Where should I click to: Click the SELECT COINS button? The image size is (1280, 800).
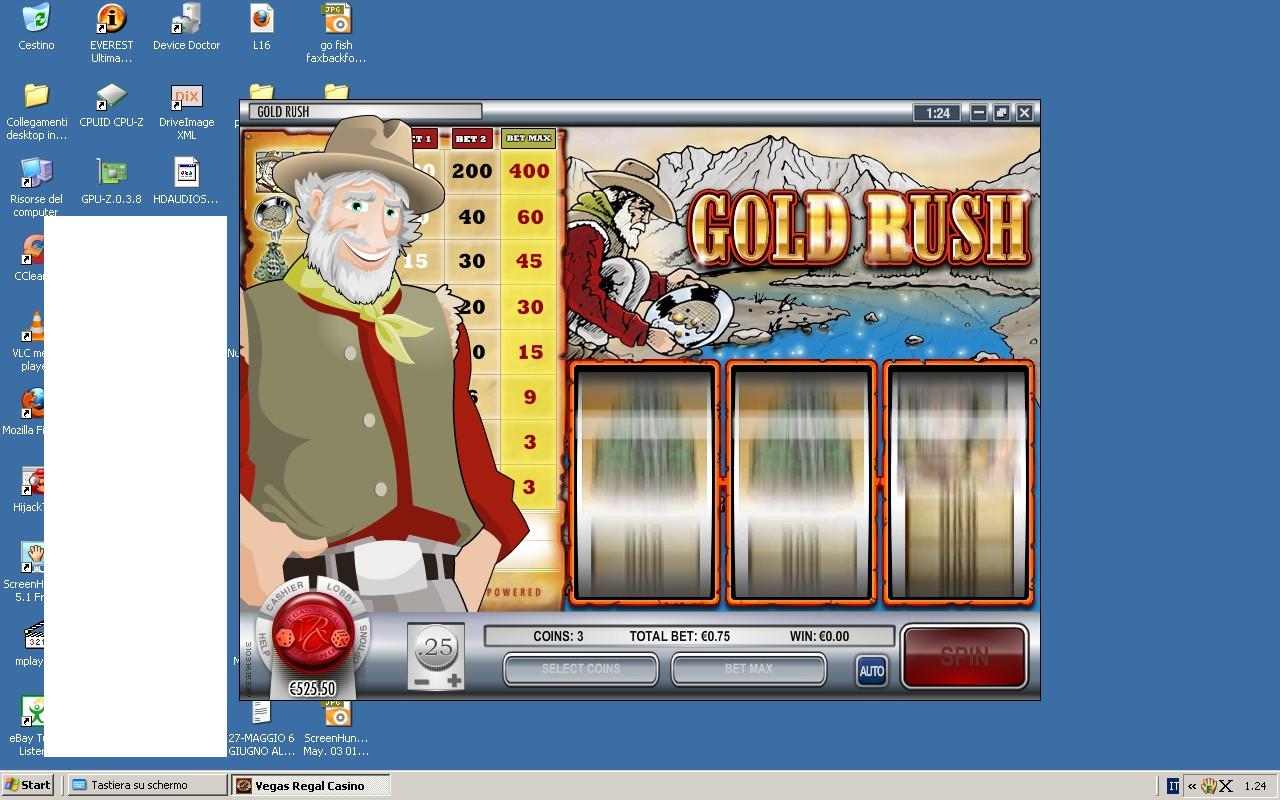pyautogui.click(x=580, y=669)
